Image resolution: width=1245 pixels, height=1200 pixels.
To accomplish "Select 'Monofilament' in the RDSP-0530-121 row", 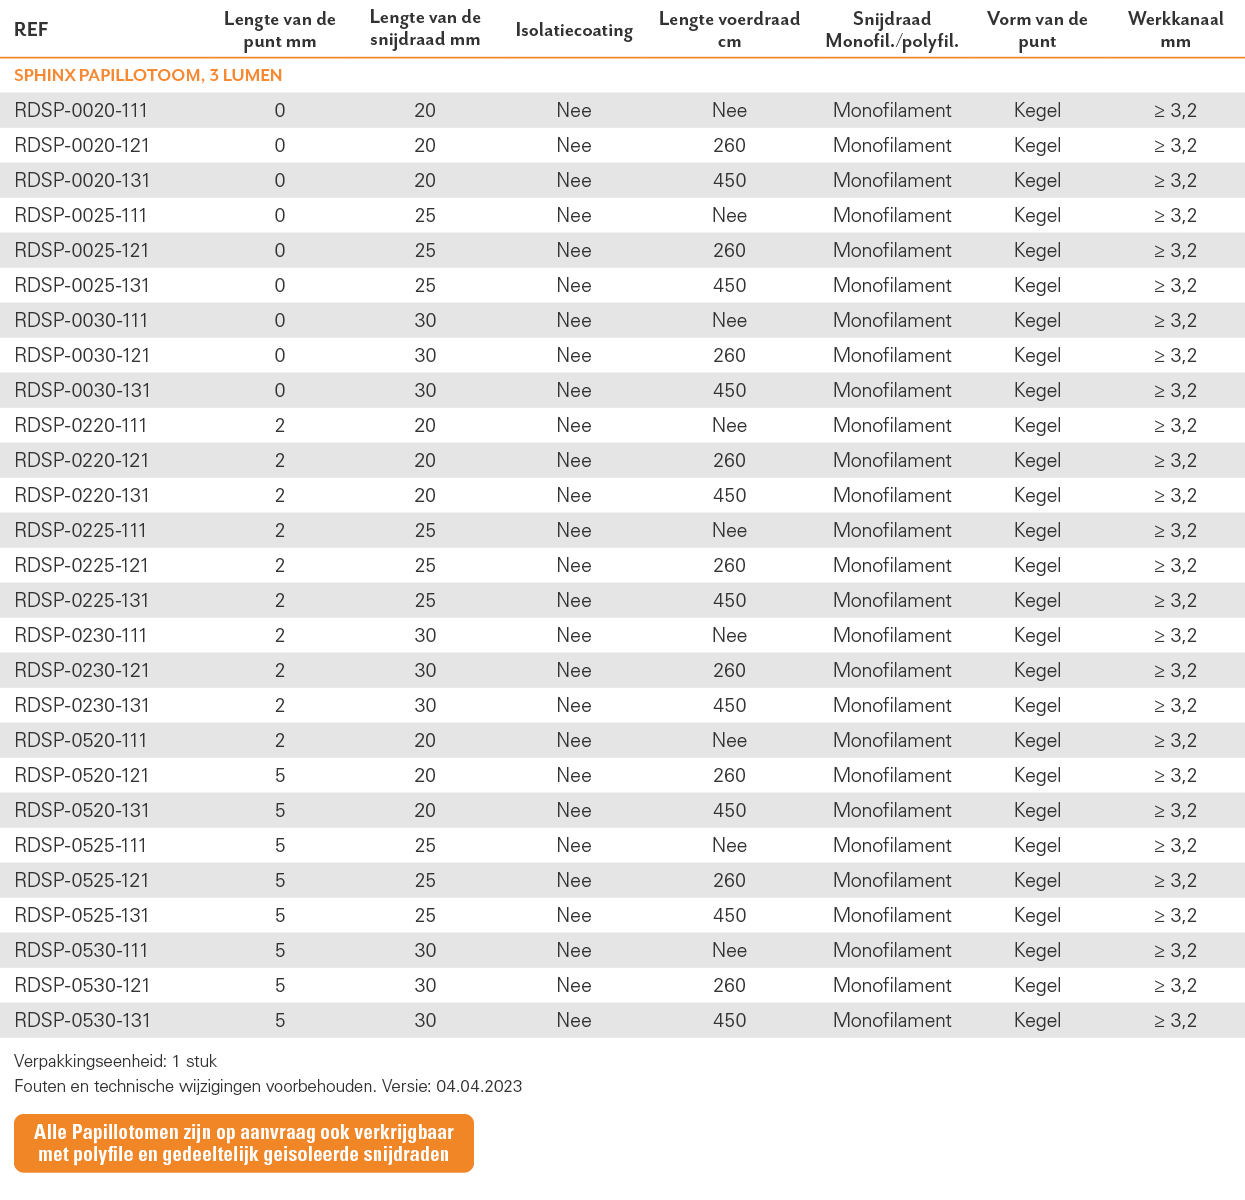I will point(892,985).
